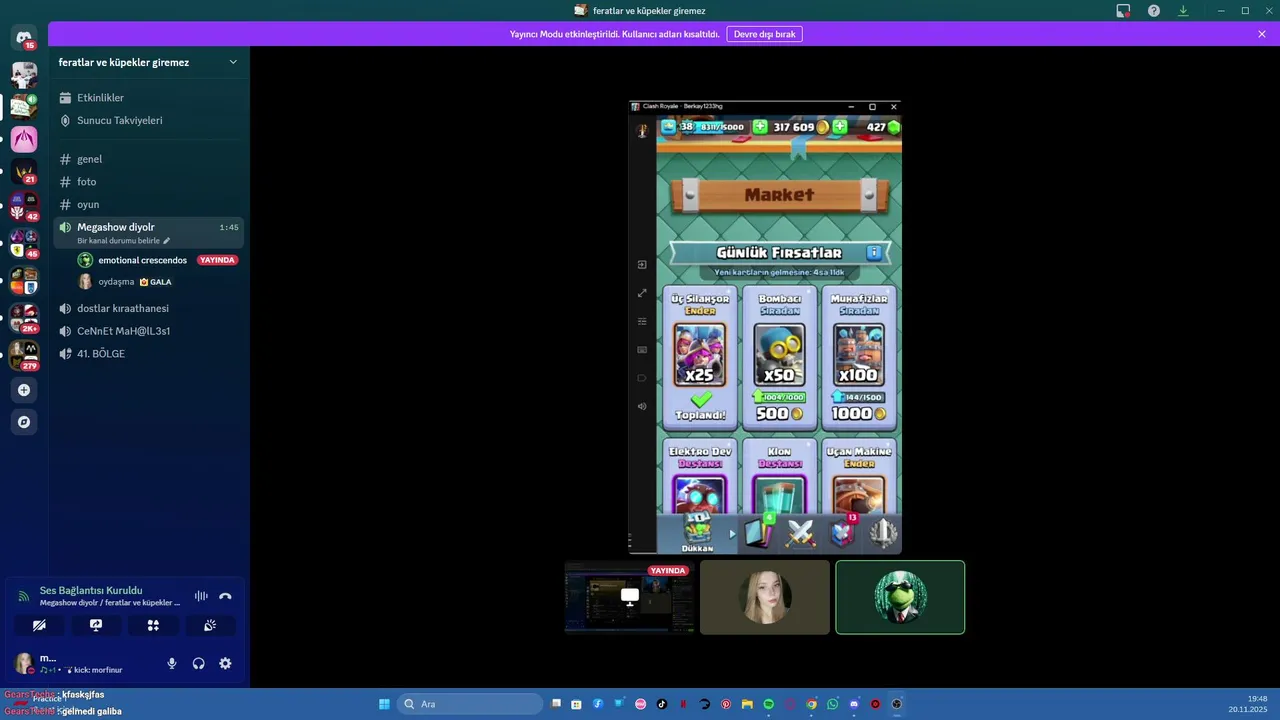Expand the feratlar ve küpekler giremez server menu

(149, 62)
